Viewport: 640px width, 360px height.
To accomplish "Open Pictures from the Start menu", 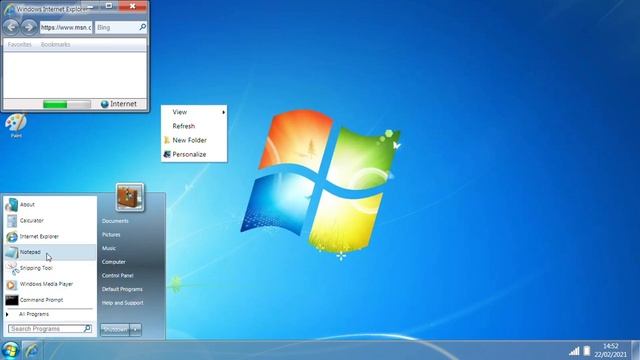I will pyautogui.click(x=111, y=235).
